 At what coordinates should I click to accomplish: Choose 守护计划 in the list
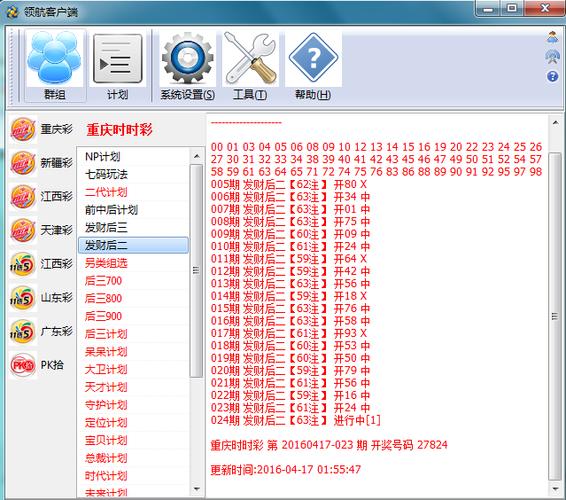click(133, 405)
